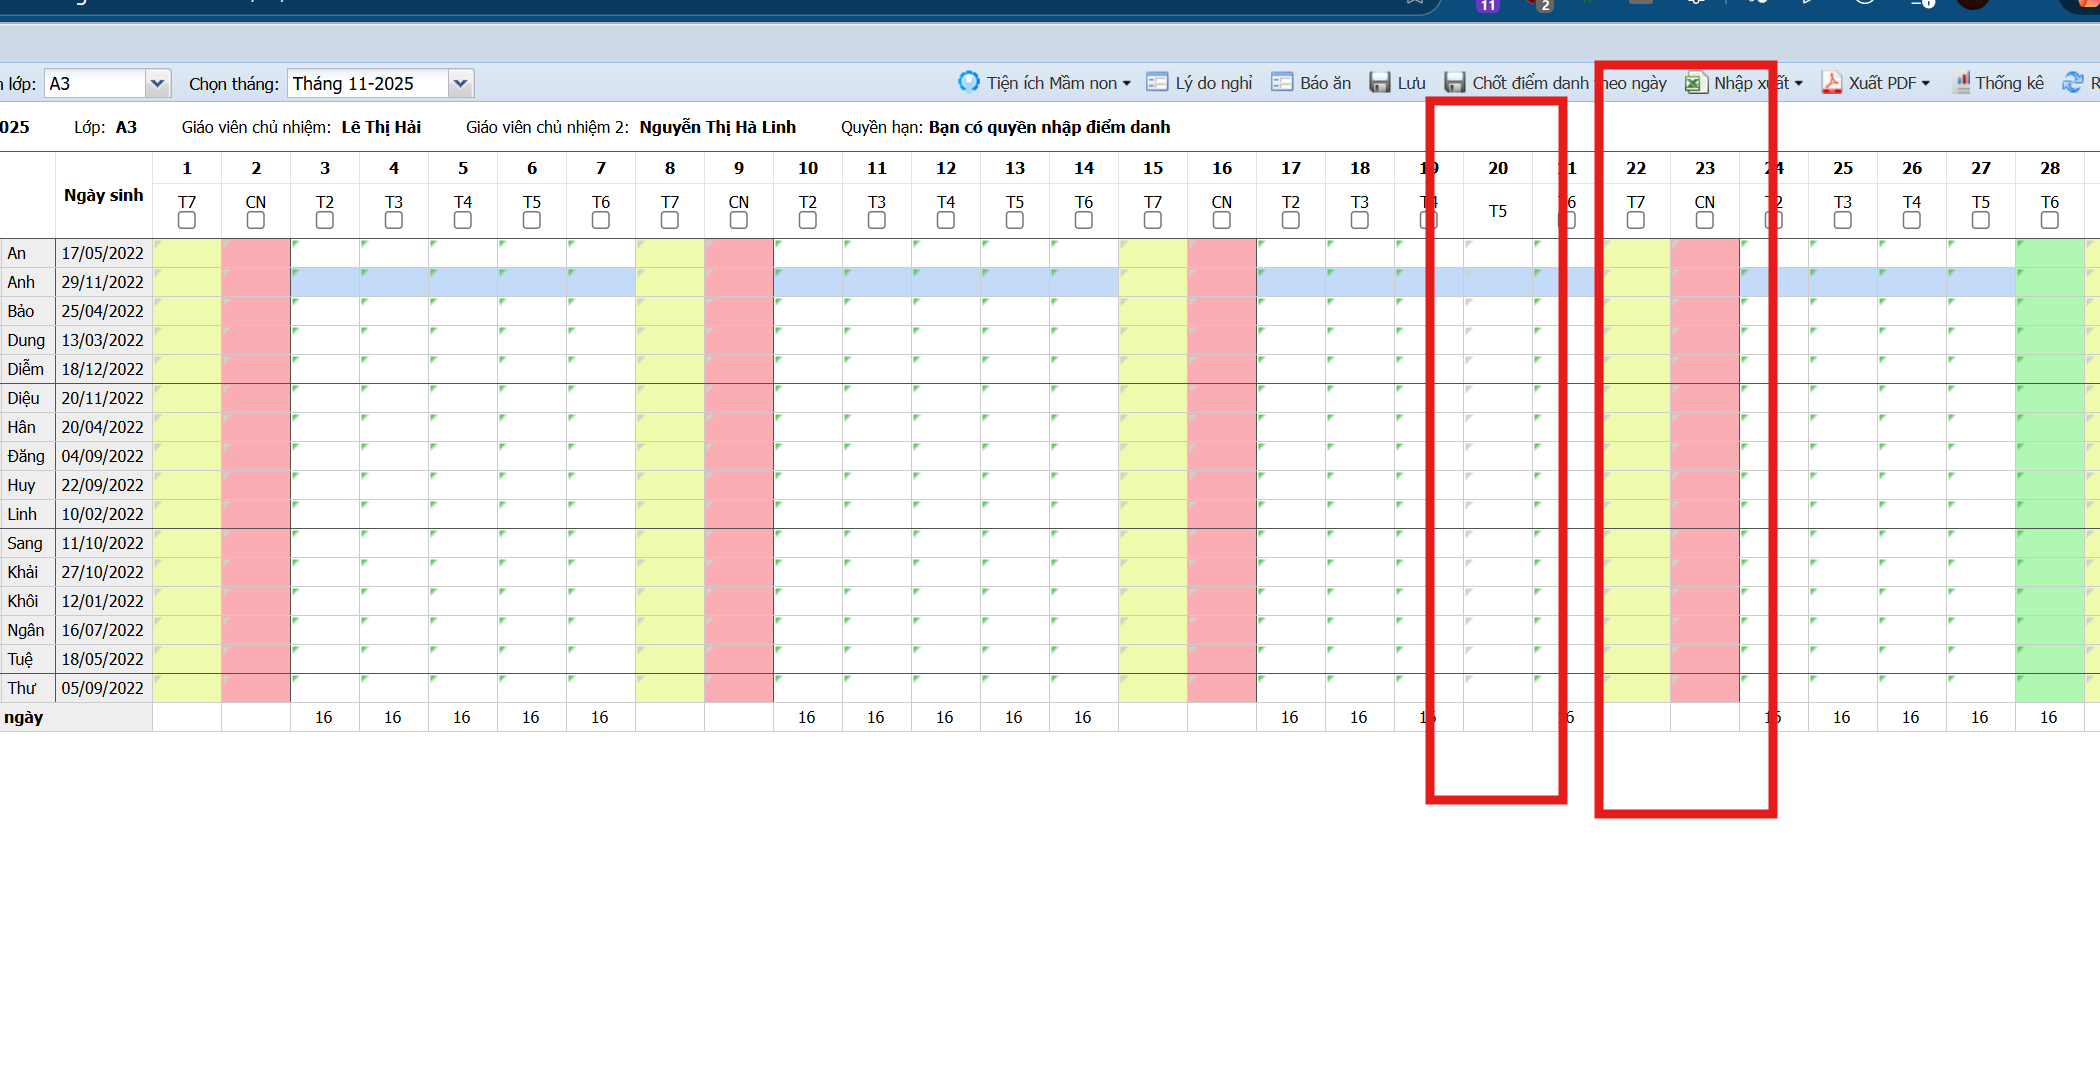Click the Tiện ích Mầm non icon
The width and height of the screenshot is (2100, 1084).
(x=968, y=82)
